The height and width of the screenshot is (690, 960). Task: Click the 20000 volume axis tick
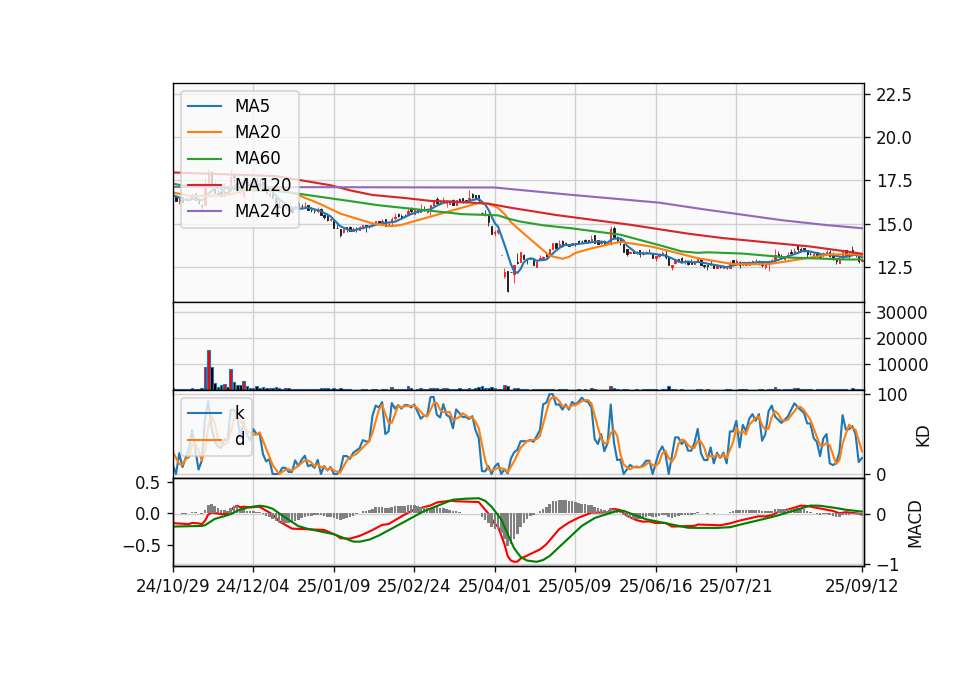[x=902, y=339]
